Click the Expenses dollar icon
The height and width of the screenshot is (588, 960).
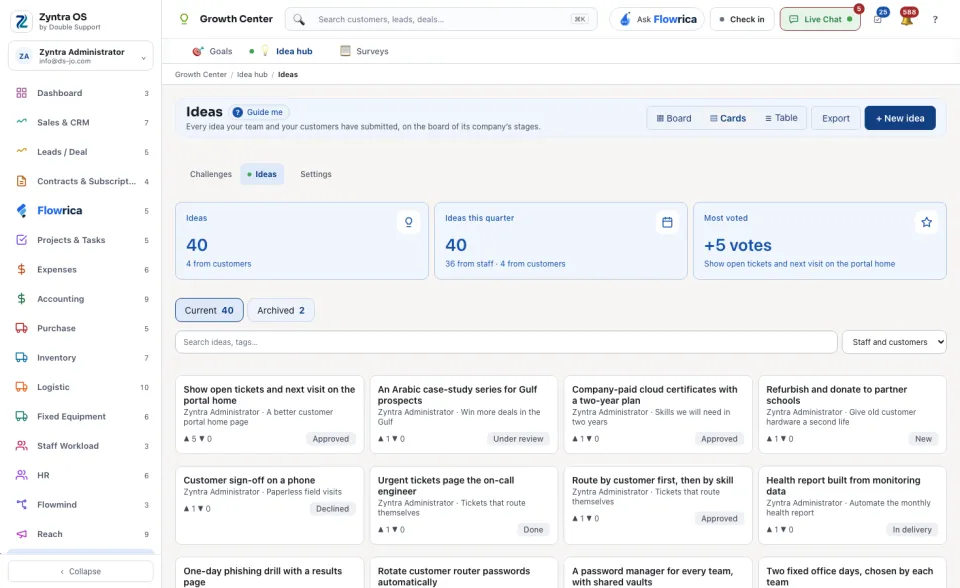coord(21,270)
